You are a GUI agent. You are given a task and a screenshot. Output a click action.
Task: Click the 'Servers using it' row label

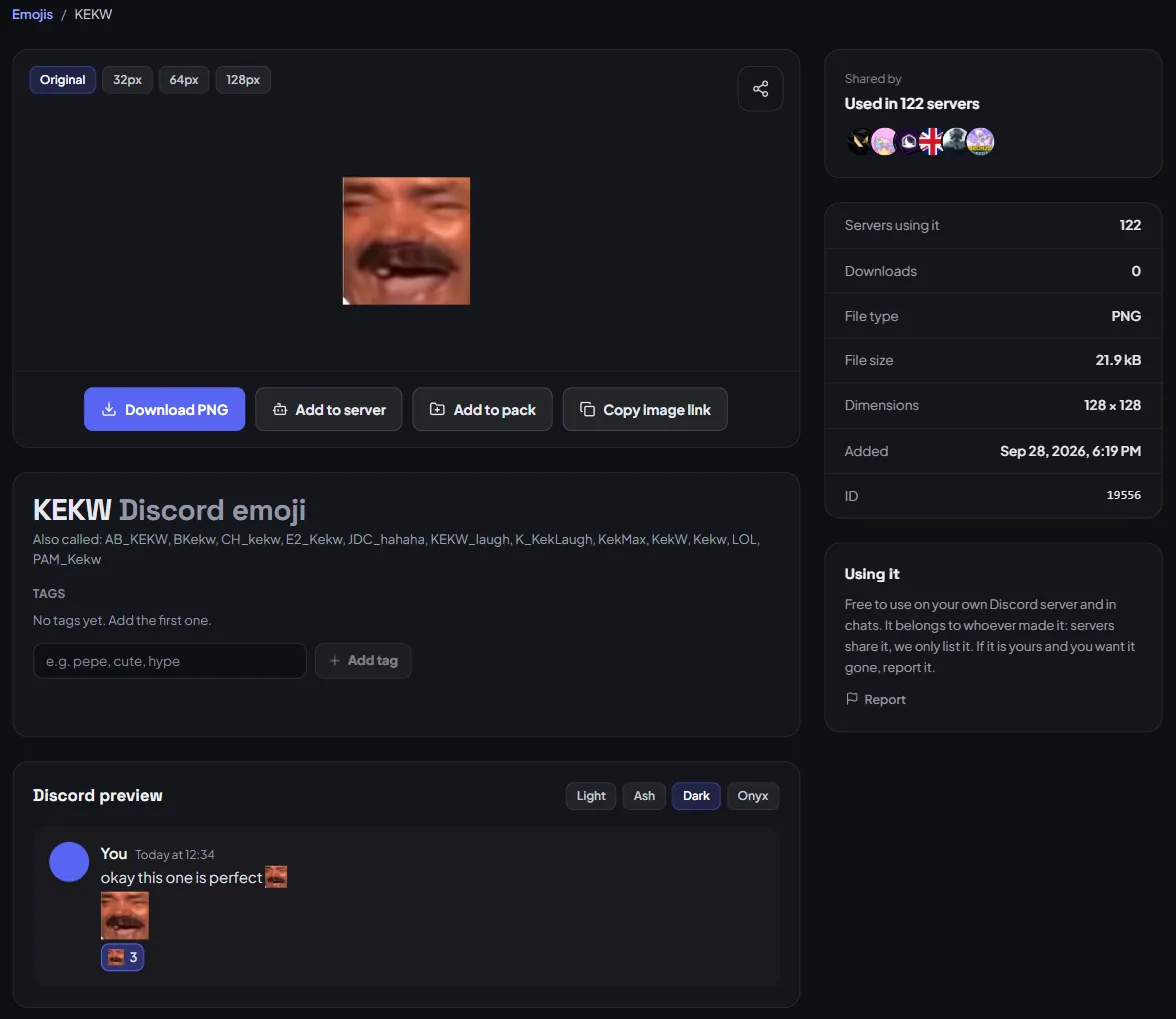coord(892,225)
